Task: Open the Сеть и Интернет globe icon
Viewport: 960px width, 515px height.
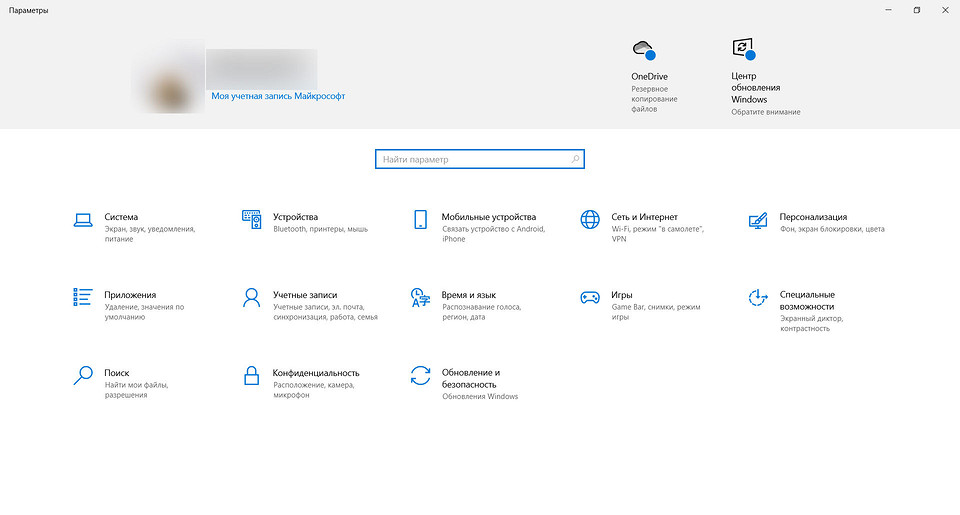Action: 590,219
